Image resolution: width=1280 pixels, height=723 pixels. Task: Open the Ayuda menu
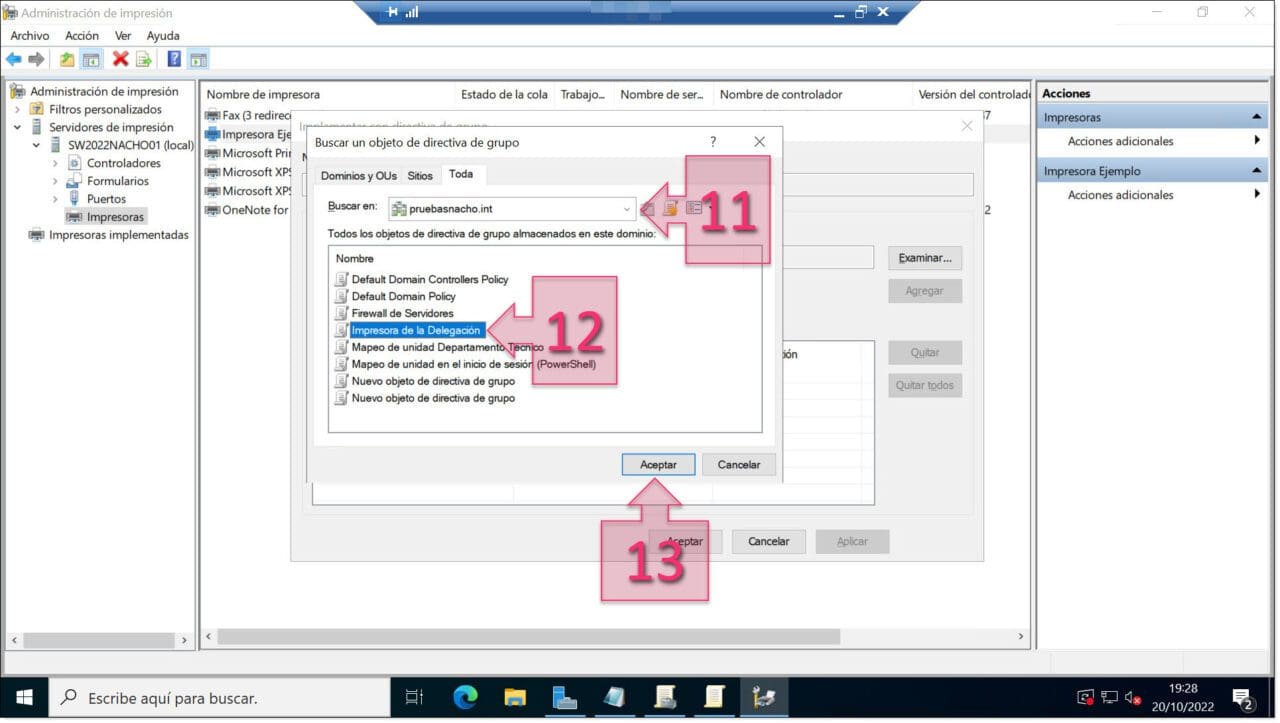(x=163, y=35)
